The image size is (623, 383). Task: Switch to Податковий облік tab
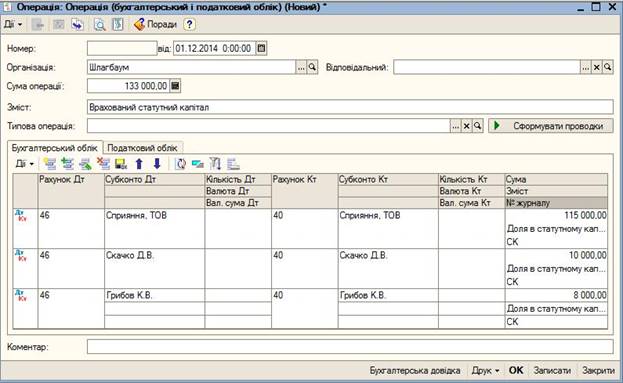[142, 148]
